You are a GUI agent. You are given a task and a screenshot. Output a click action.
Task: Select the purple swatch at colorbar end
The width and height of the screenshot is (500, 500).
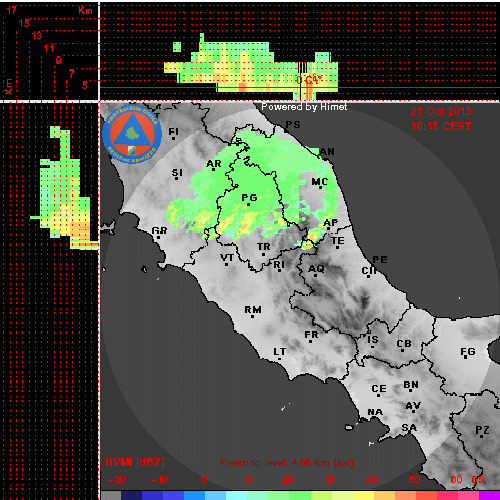pos(489,495)
